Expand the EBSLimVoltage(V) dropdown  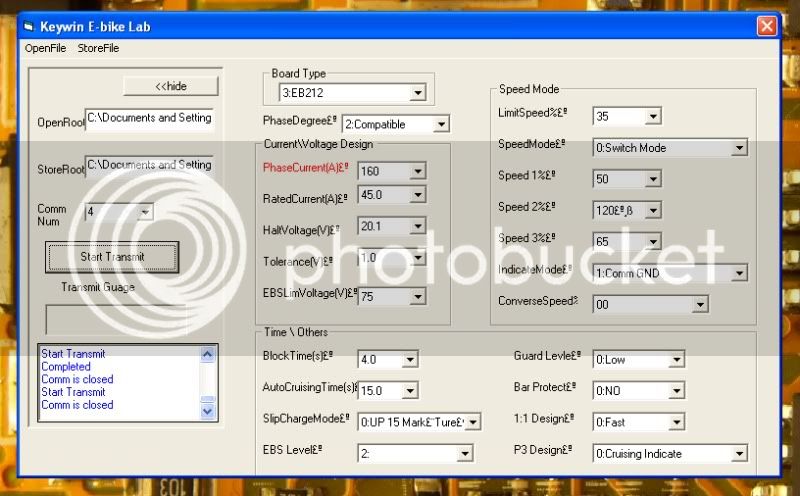click(x=418, y=296)
